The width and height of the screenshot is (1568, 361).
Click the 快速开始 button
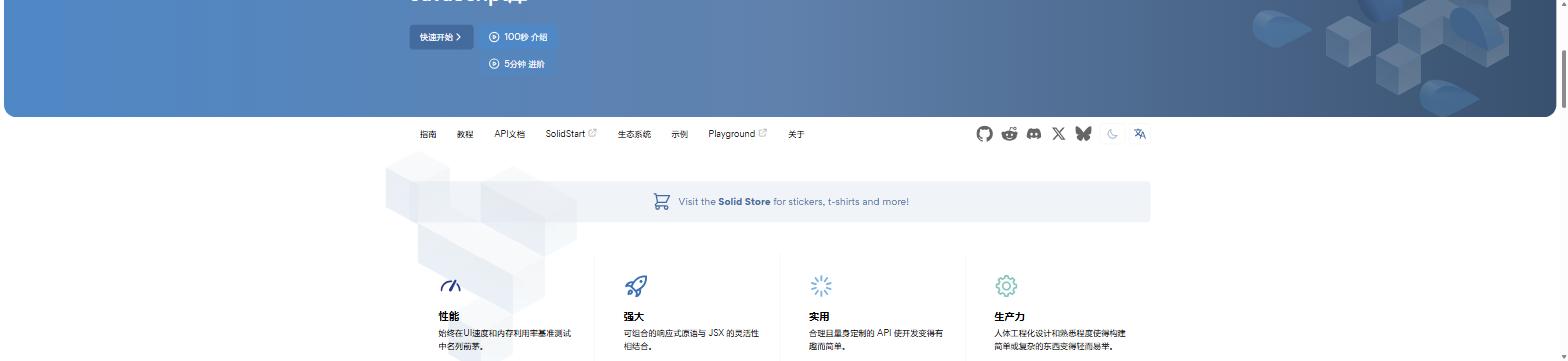point(441,37)
